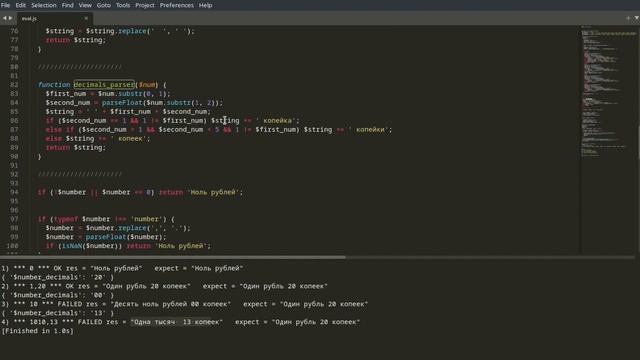Click parseFloat on line 84
Viewport: 640px width, 360px height.
click(122, 102)
